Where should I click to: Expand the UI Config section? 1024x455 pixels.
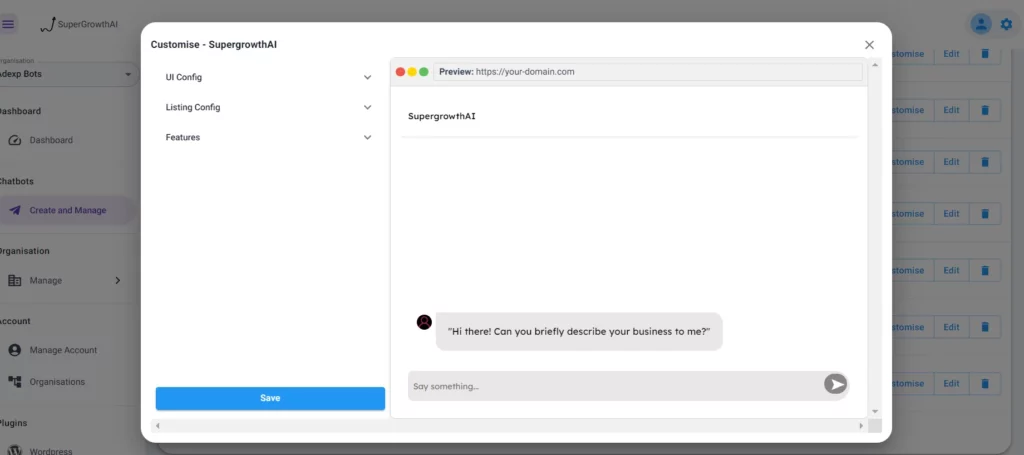[269, 77]
